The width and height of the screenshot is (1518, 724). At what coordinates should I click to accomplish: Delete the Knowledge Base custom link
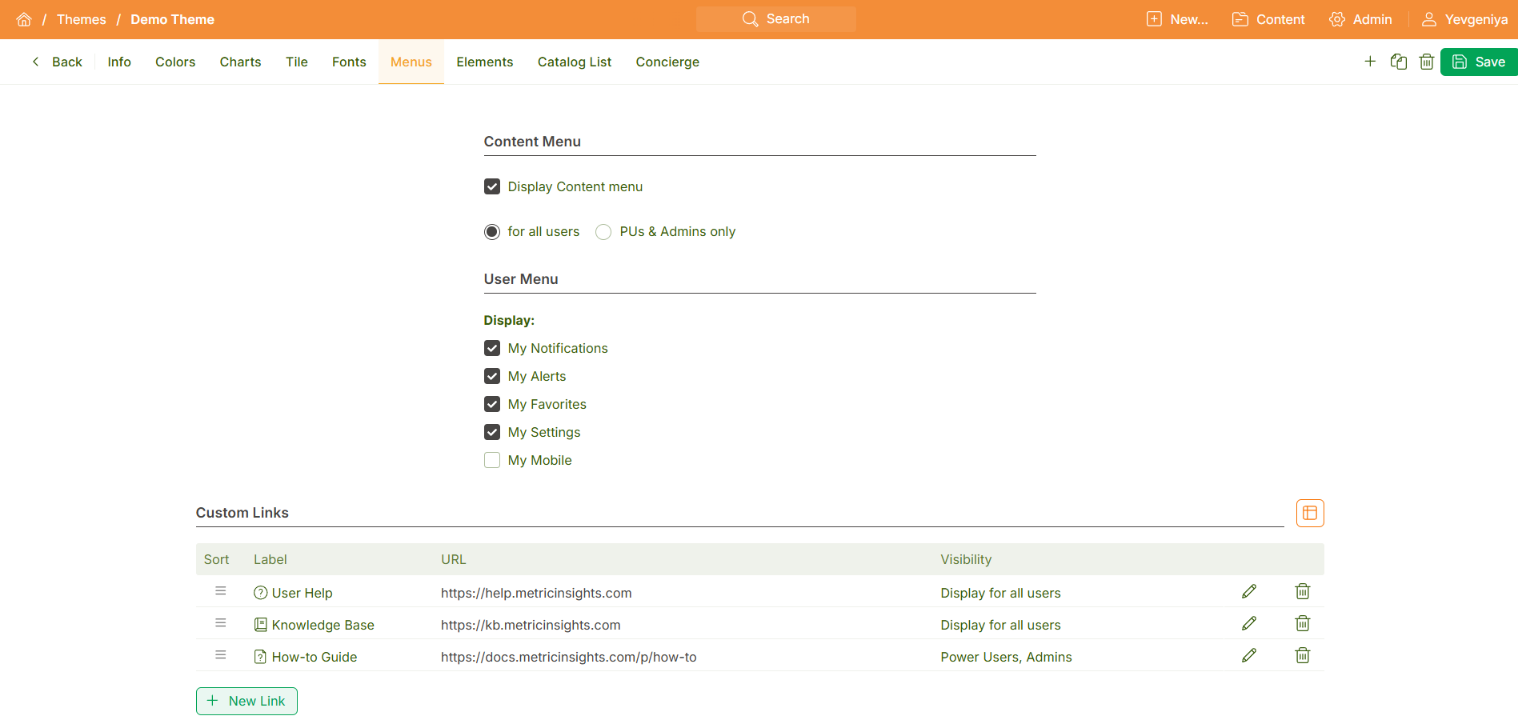pos(1302,624)
